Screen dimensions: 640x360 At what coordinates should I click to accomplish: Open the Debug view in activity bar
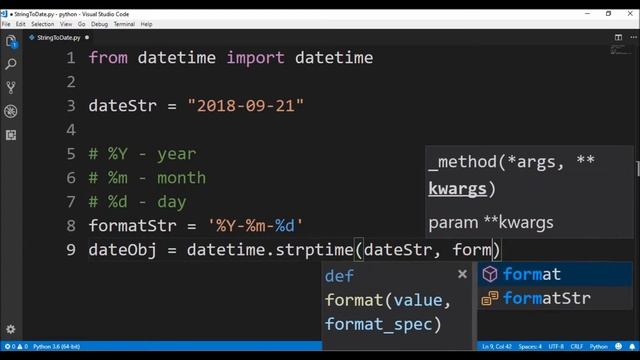click(x=11, y=111)
